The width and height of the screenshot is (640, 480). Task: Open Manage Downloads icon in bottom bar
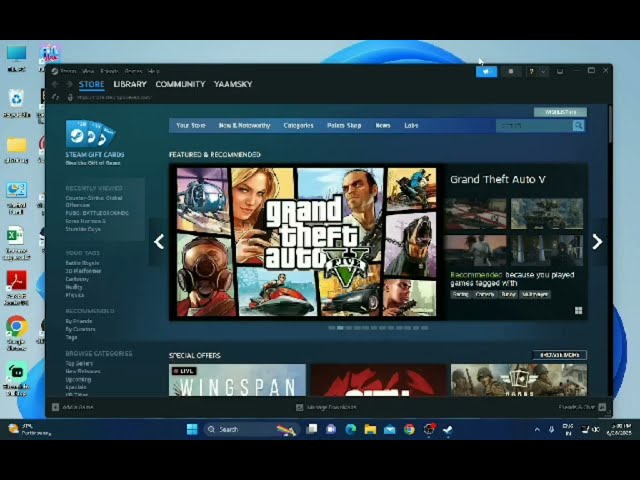(x=299, y=407)
